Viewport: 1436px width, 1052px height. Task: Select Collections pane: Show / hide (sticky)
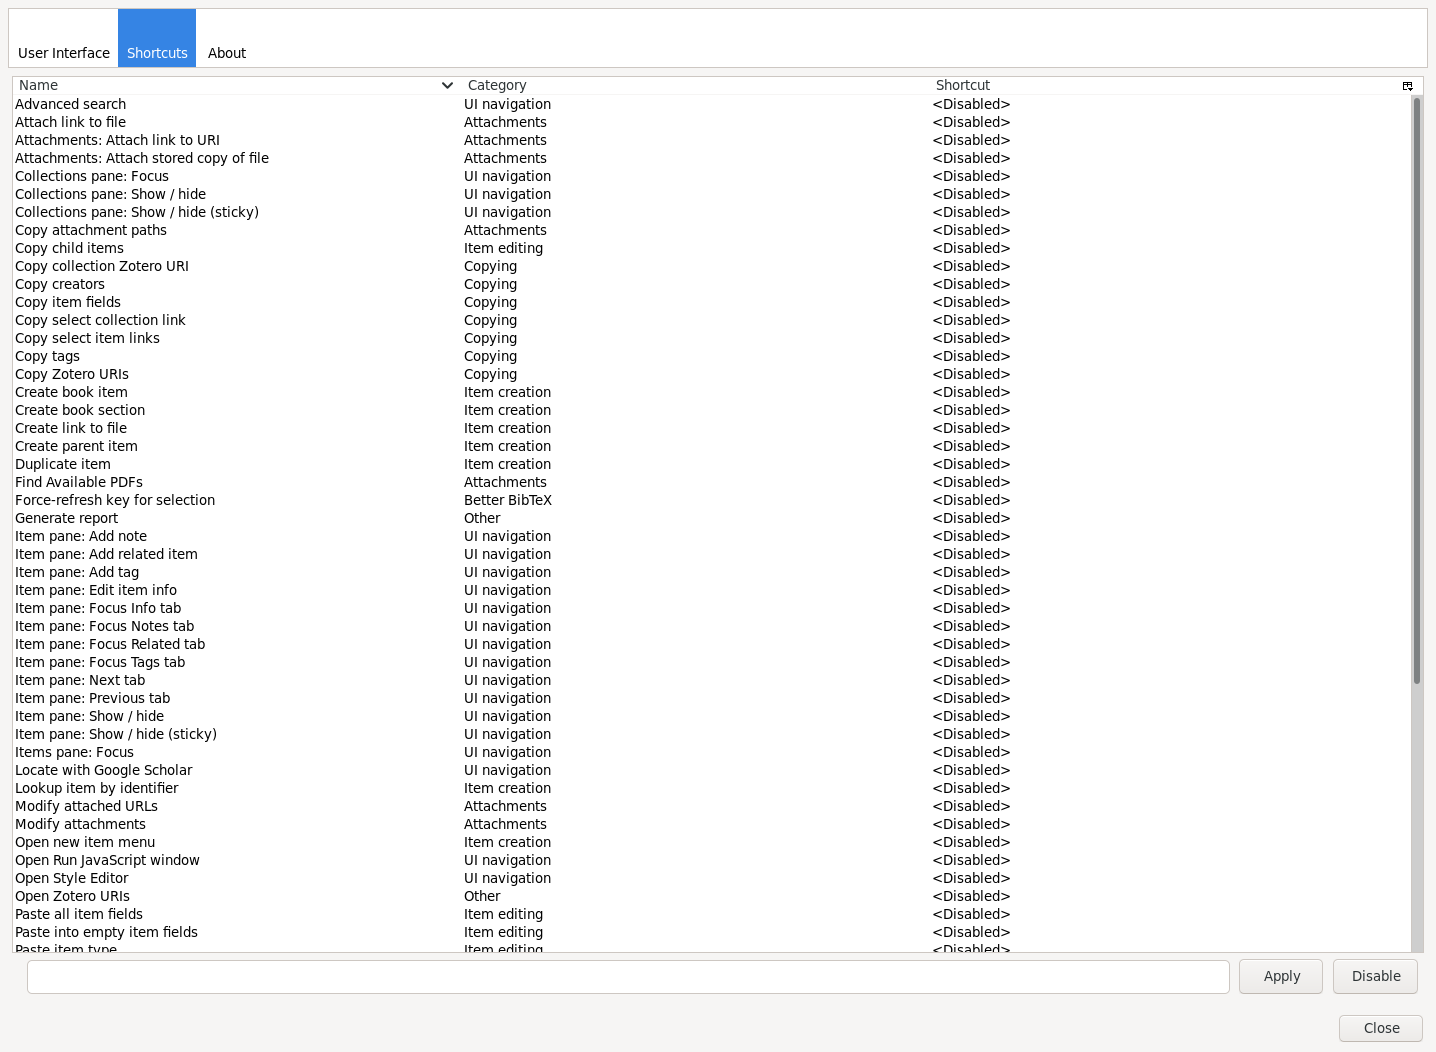tap(711, 212)
